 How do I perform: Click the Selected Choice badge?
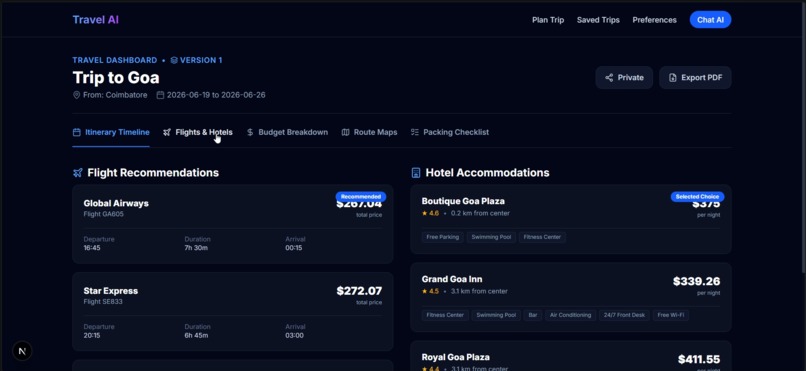point(698,196)
